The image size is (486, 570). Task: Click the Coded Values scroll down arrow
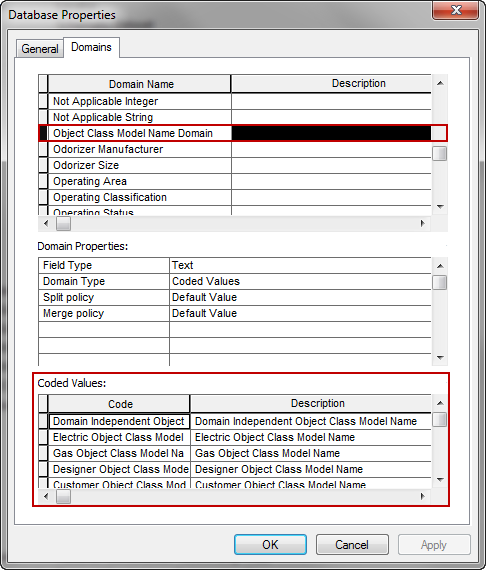(x=440, y=480)
